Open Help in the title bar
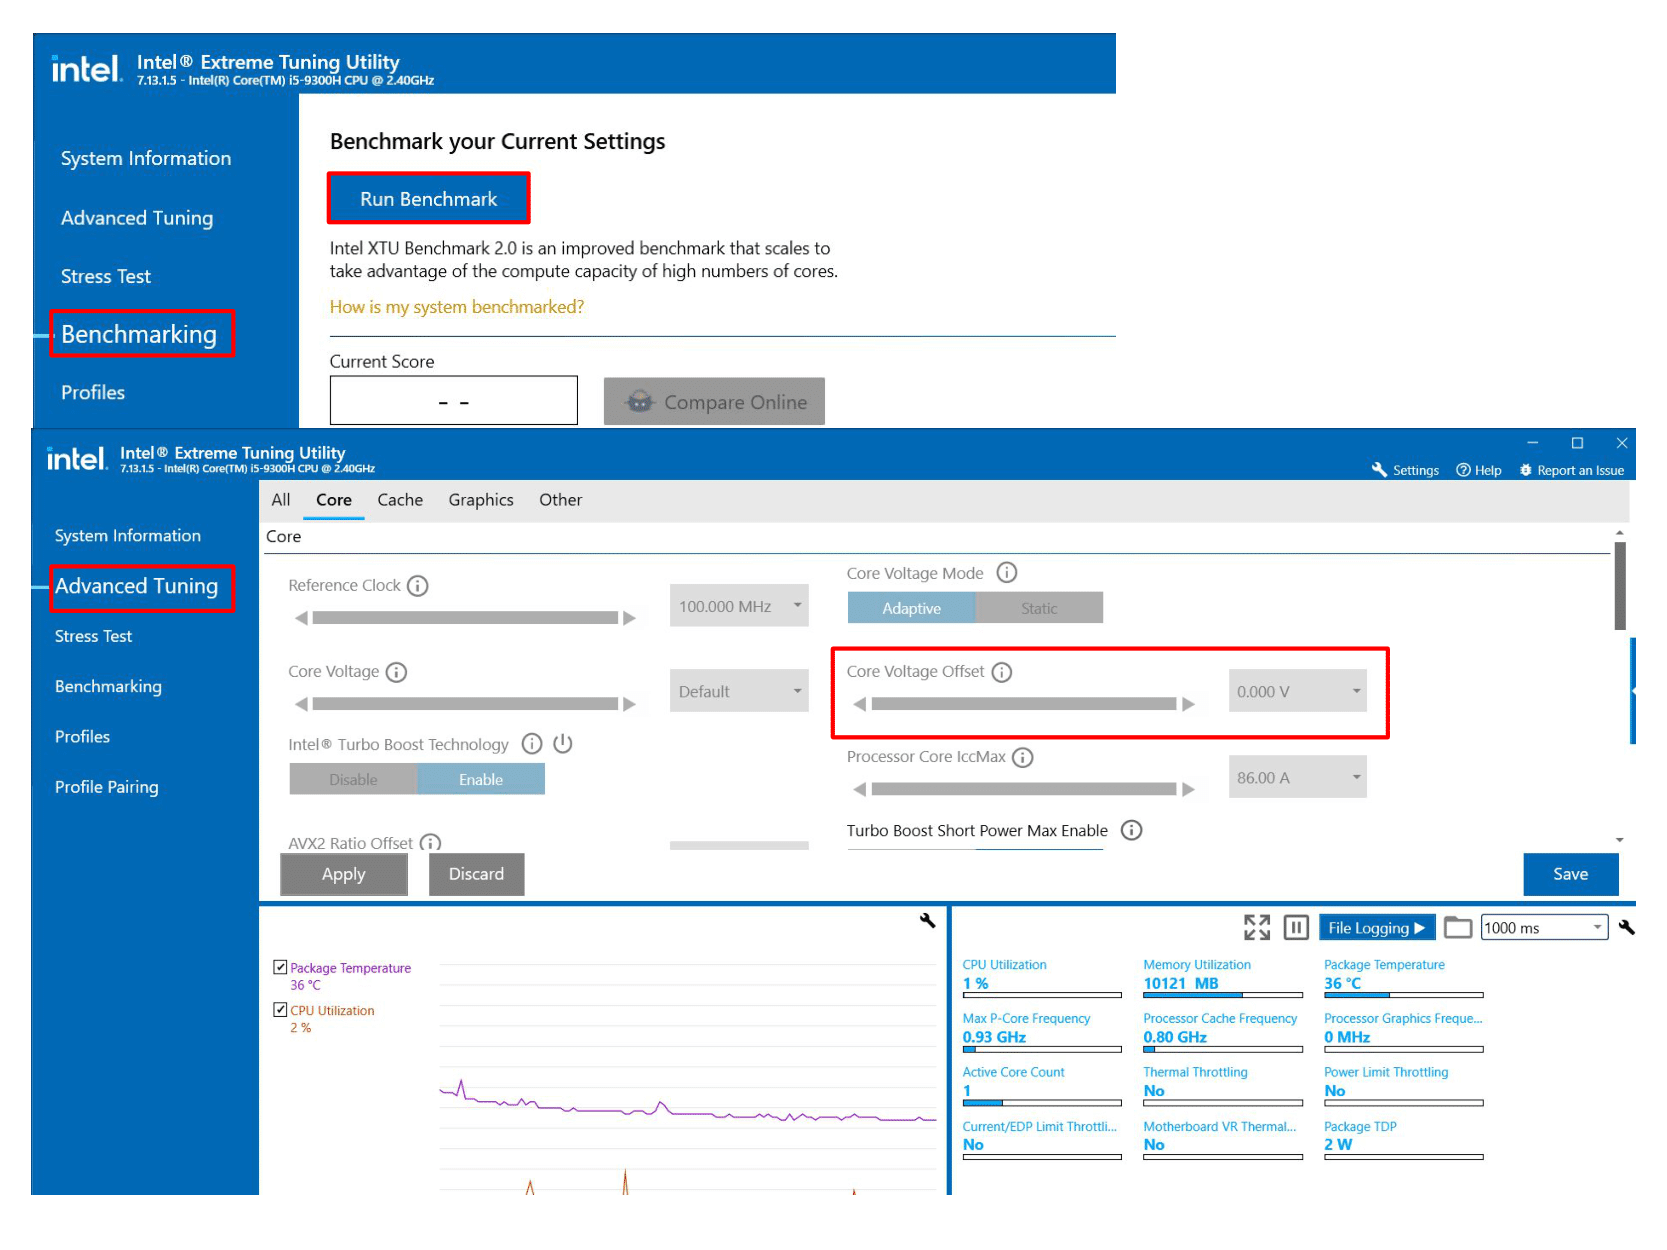 (x=1478, y=470)
